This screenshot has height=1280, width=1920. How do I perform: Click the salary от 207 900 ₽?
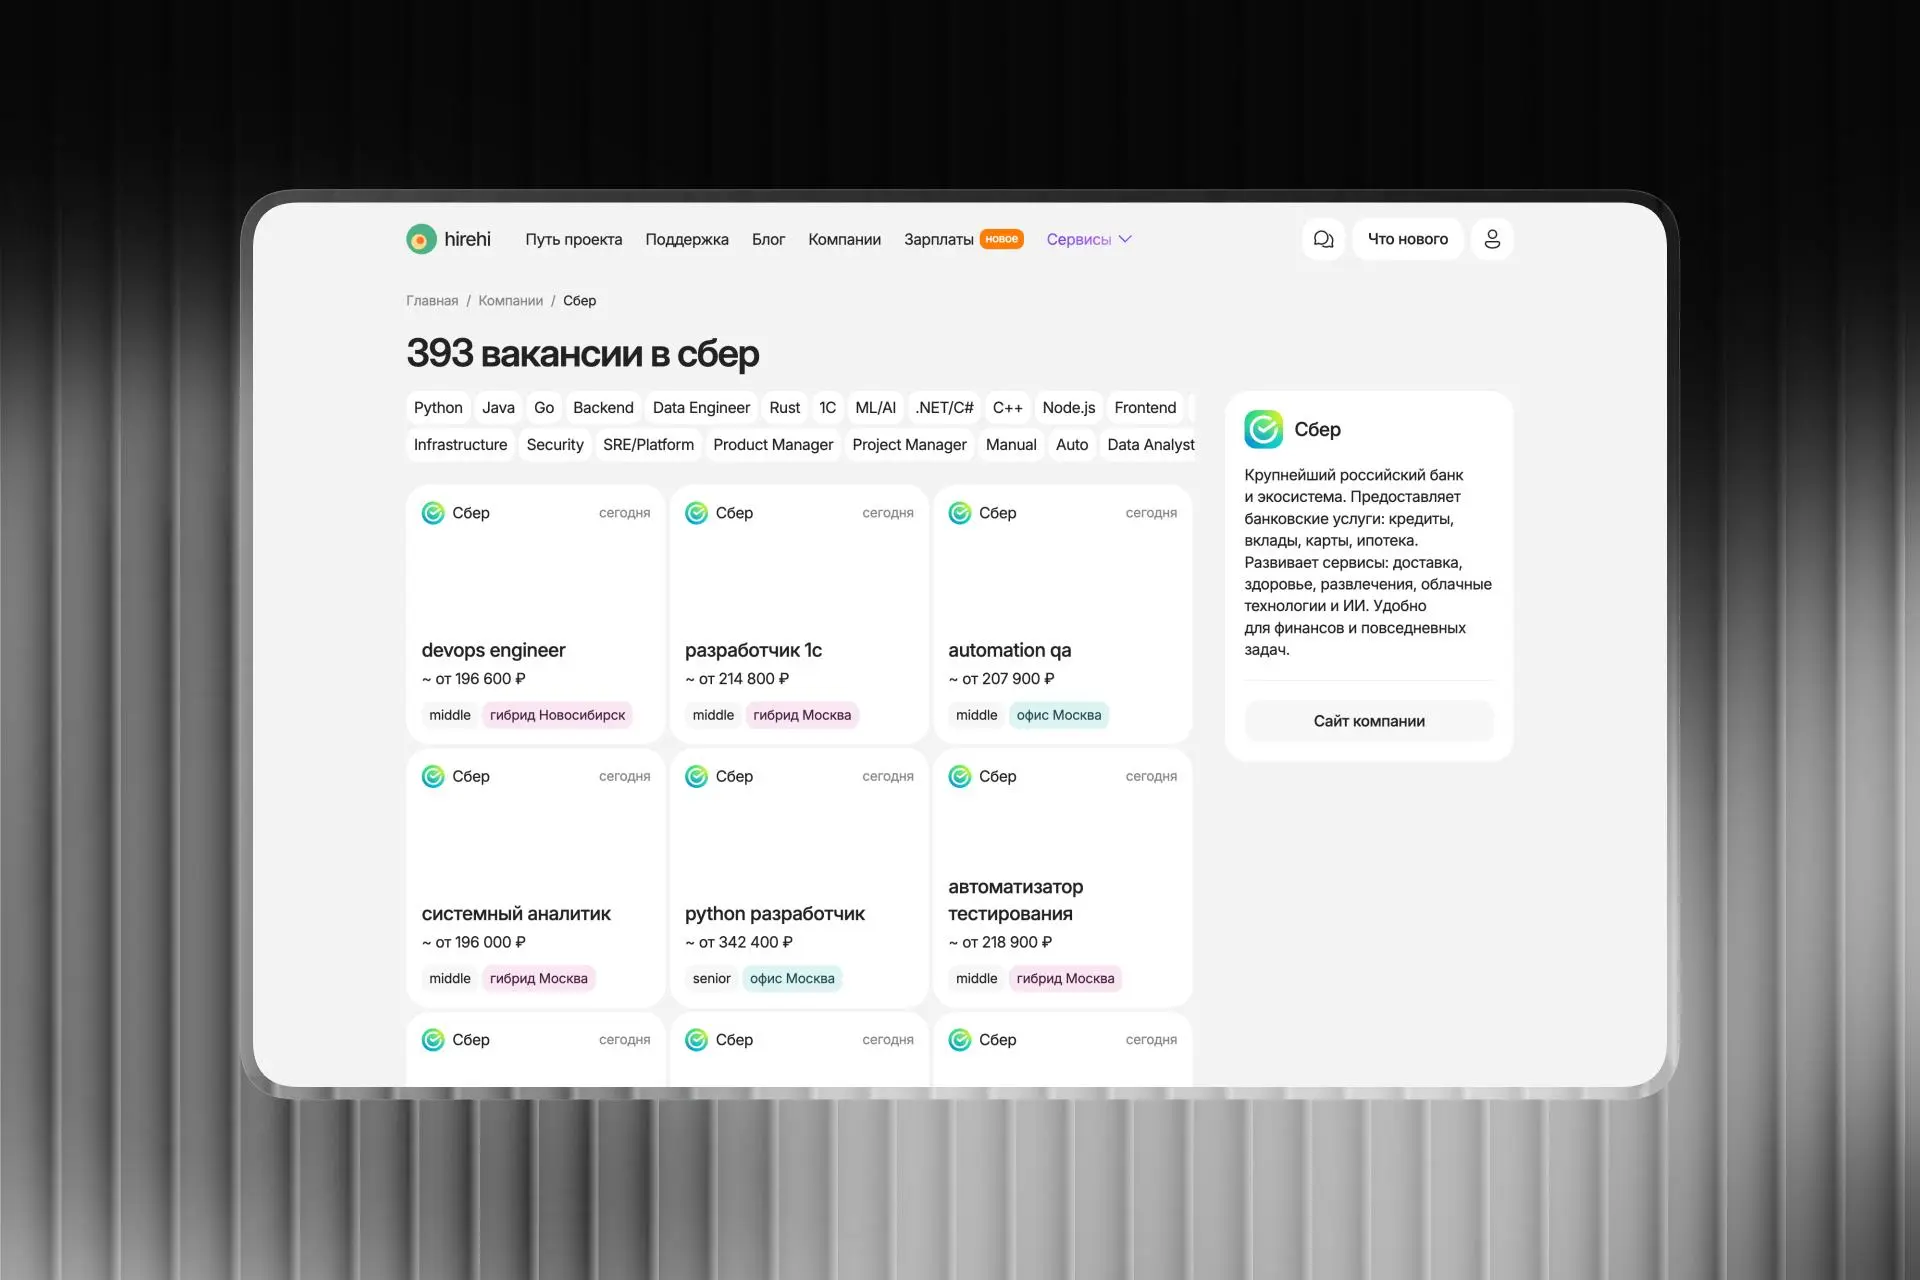[1001, 679]
